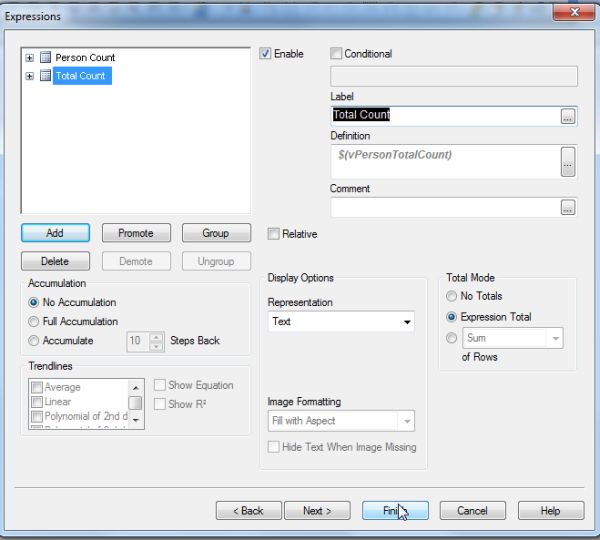This screenshot has width=600, height=540.
Task: Open Help for the Expressions dialog
Action: pos(551,511)
